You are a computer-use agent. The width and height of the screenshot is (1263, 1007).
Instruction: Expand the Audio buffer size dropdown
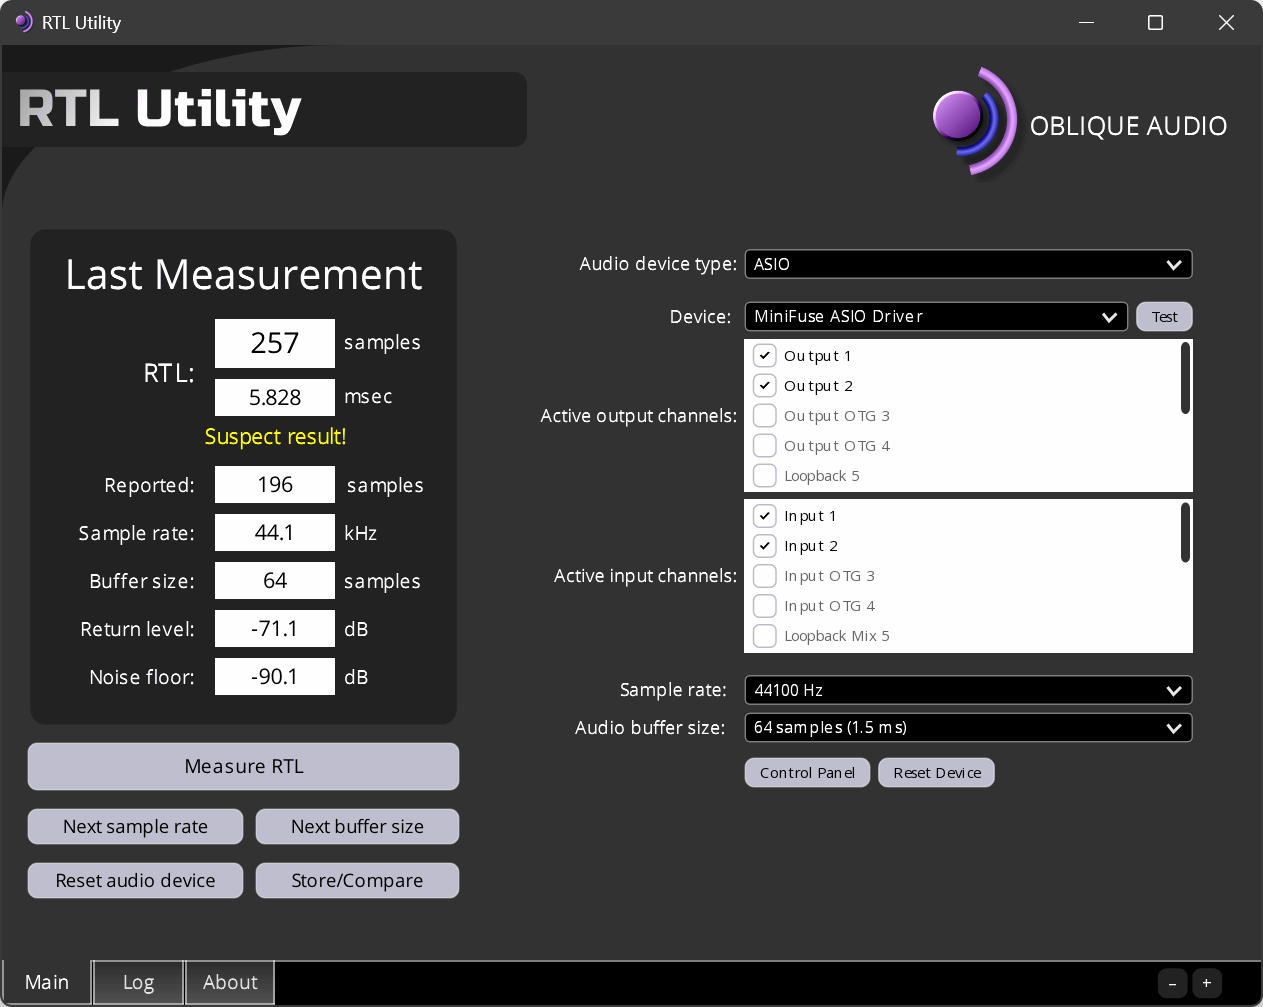pos(968,728)
